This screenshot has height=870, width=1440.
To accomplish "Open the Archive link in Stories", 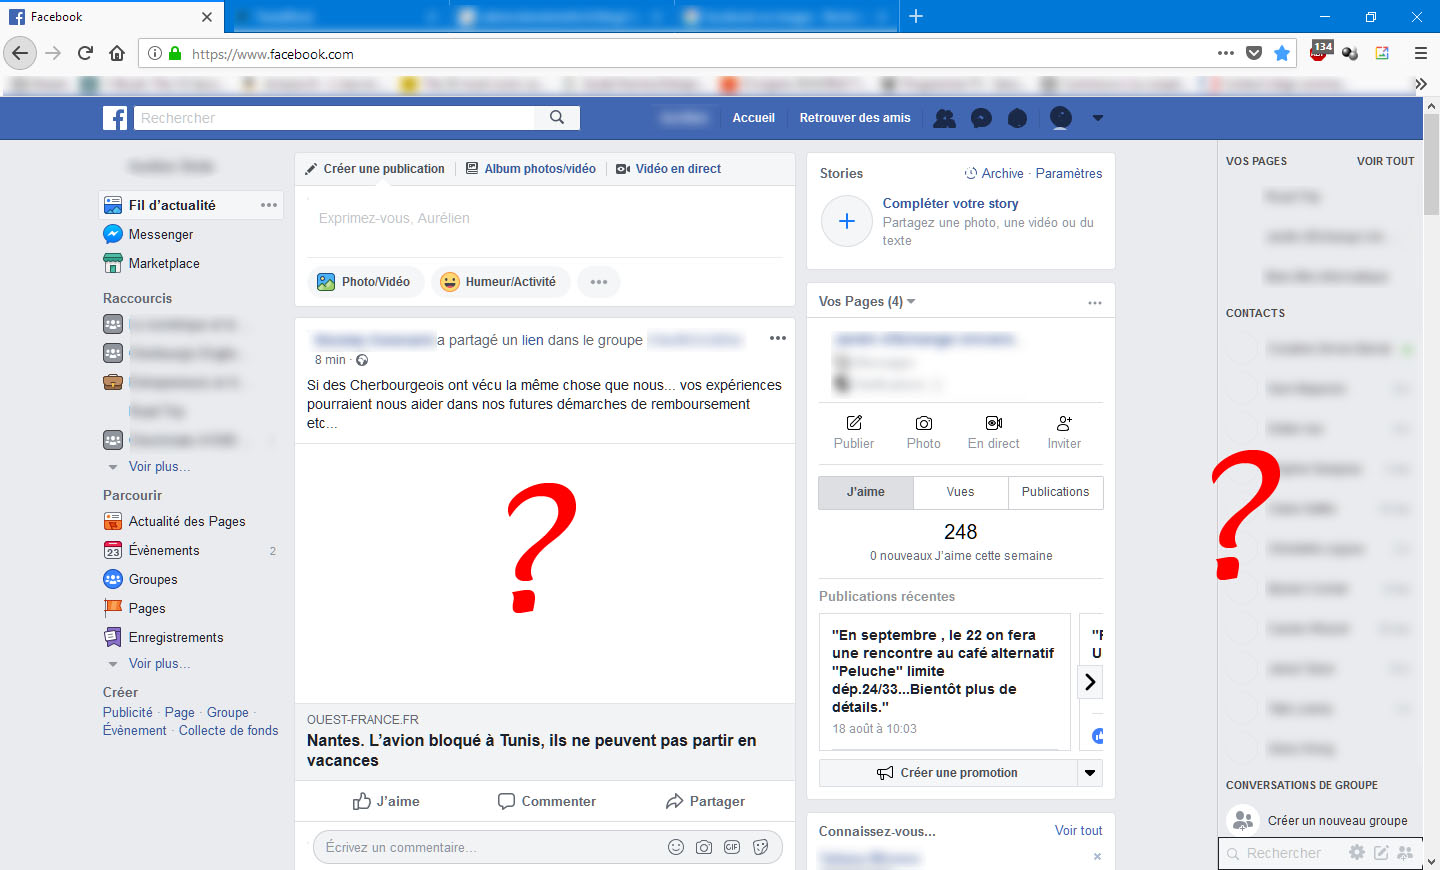I will tap(1001, 173).
